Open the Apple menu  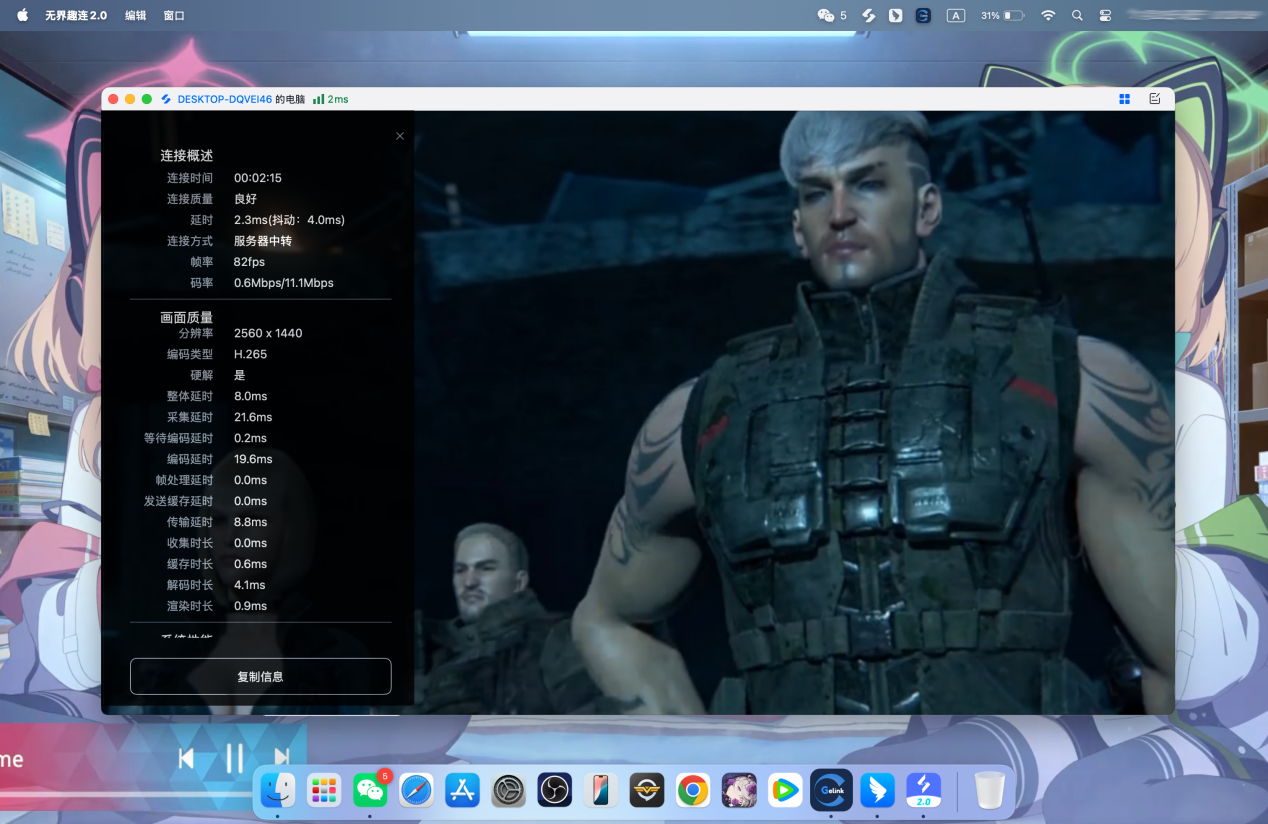[x=22, y=15]
